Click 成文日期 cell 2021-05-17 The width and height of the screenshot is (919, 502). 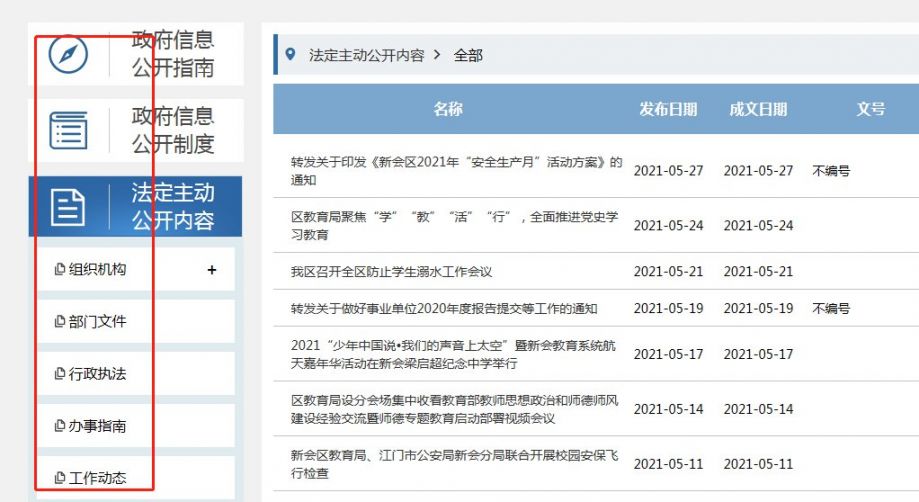pyautogui.click(x=758, y=354)
